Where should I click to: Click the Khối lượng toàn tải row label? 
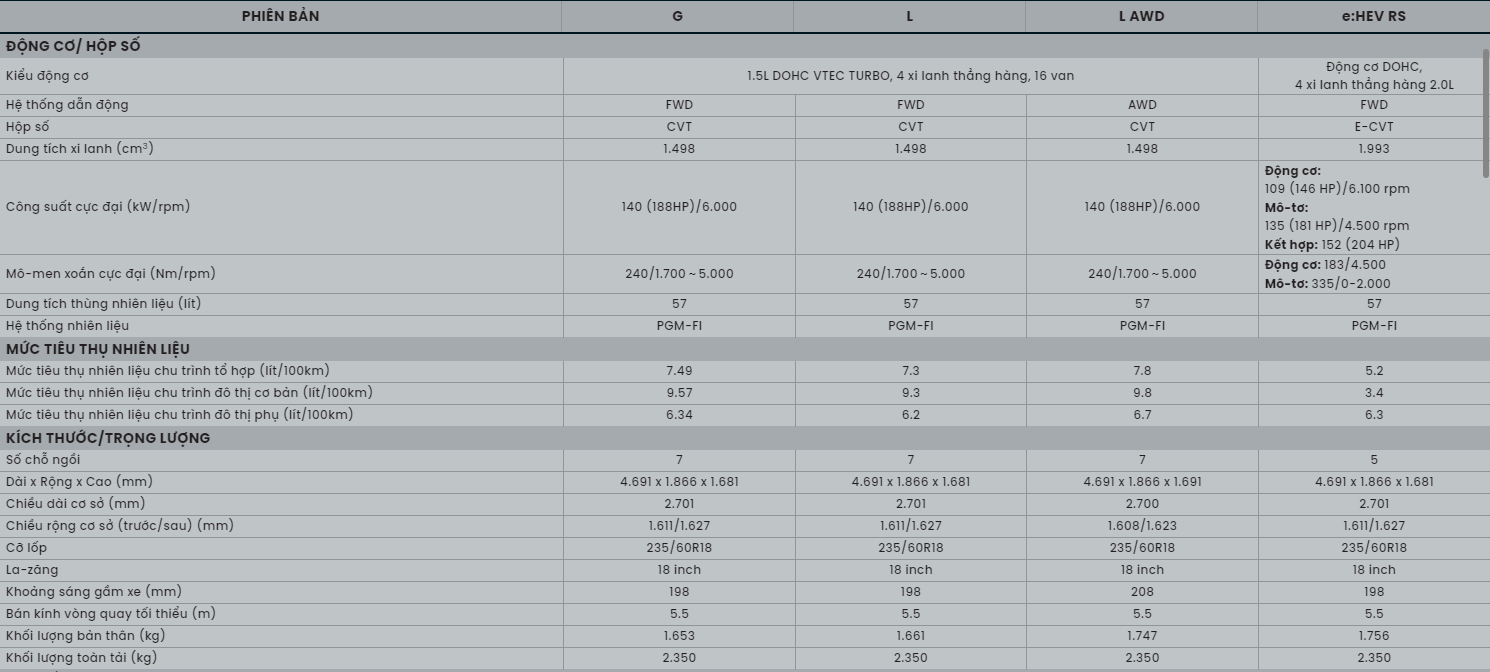coord(81,658)
